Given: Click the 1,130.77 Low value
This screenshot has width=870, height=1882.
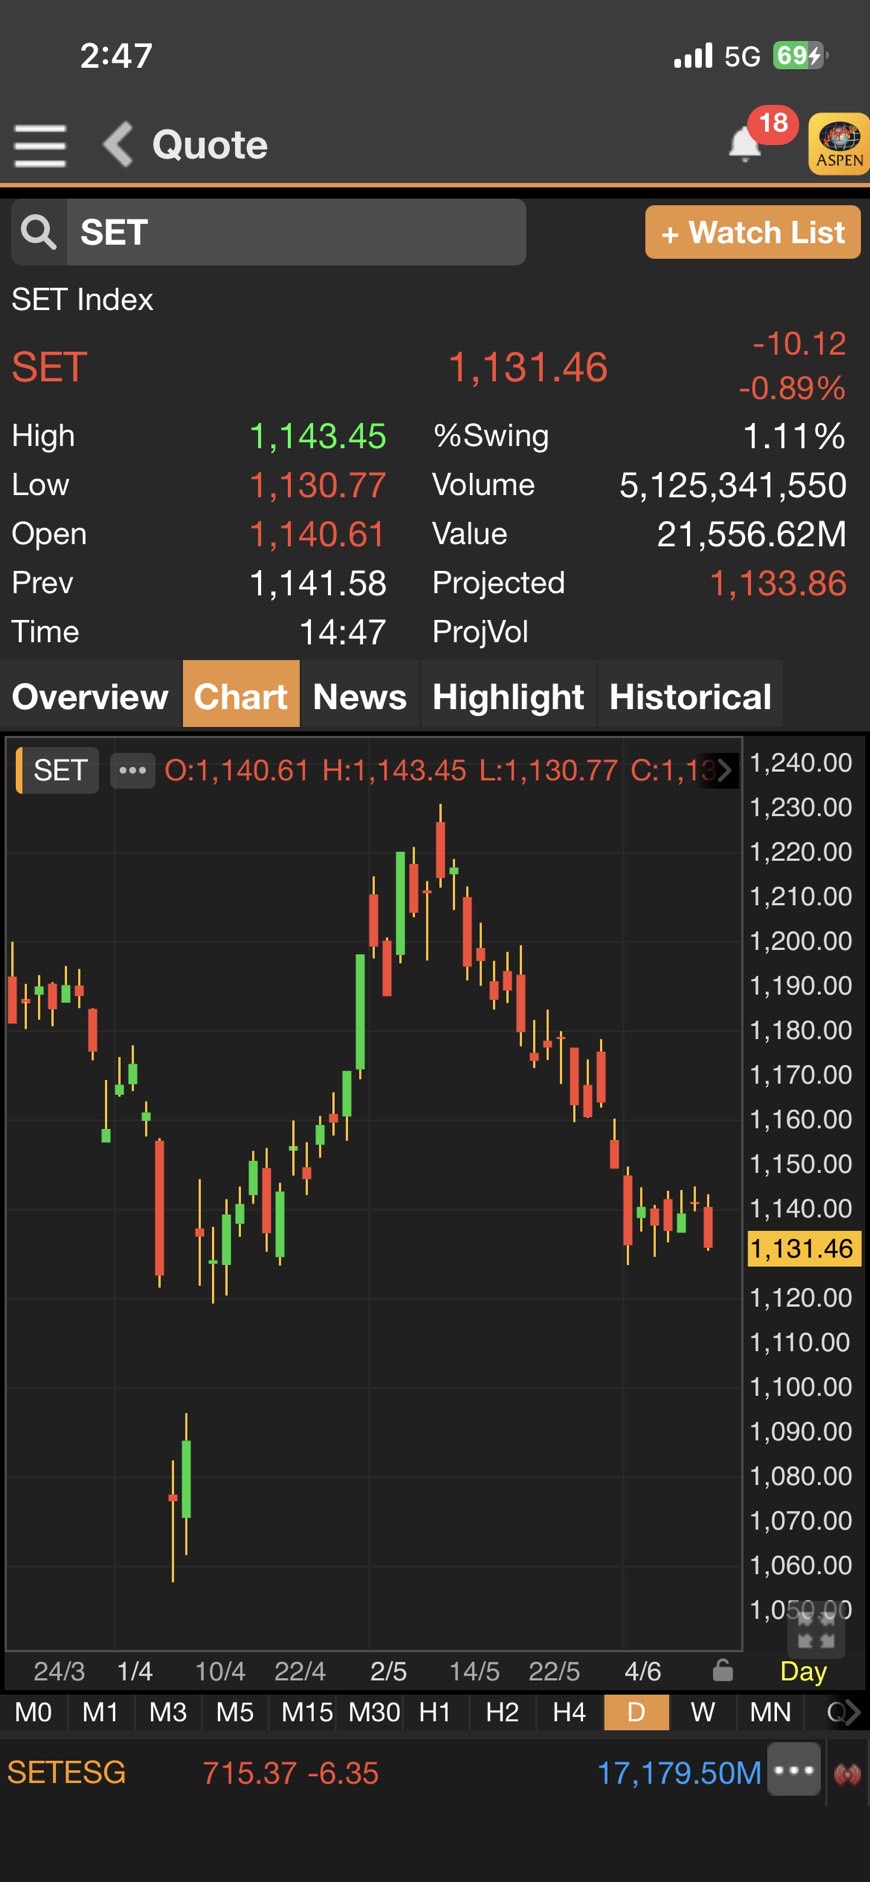Looking at the screenshot, I should tap(317, 485).
